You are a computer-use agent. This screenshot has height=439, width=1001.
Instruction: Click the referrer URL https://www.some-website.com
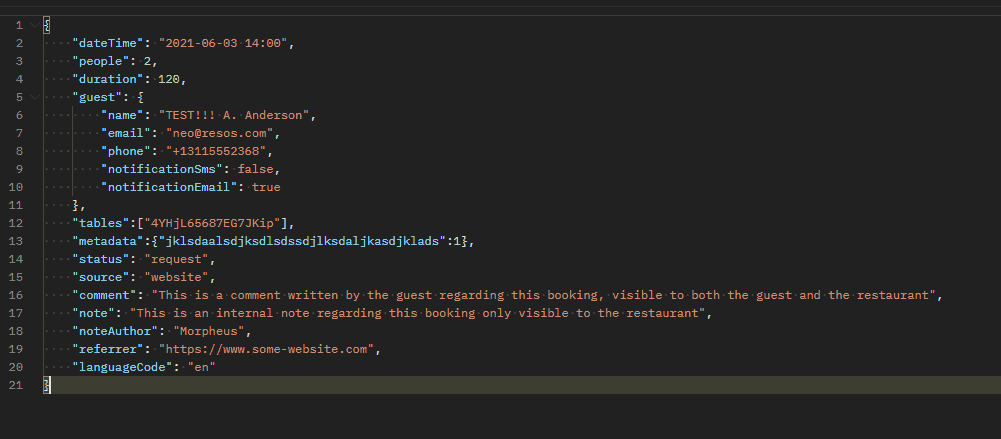pos(266,349)
